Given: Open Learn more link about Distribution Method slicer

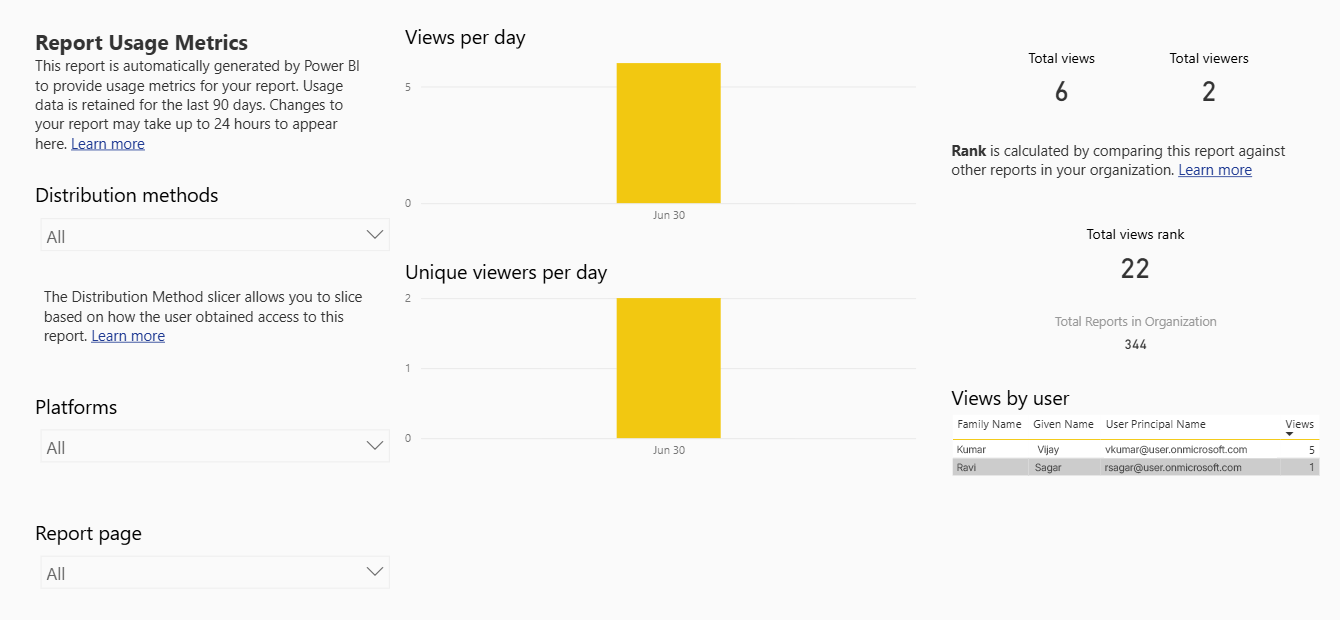Looking at the screenshot, I should point(128,336).
